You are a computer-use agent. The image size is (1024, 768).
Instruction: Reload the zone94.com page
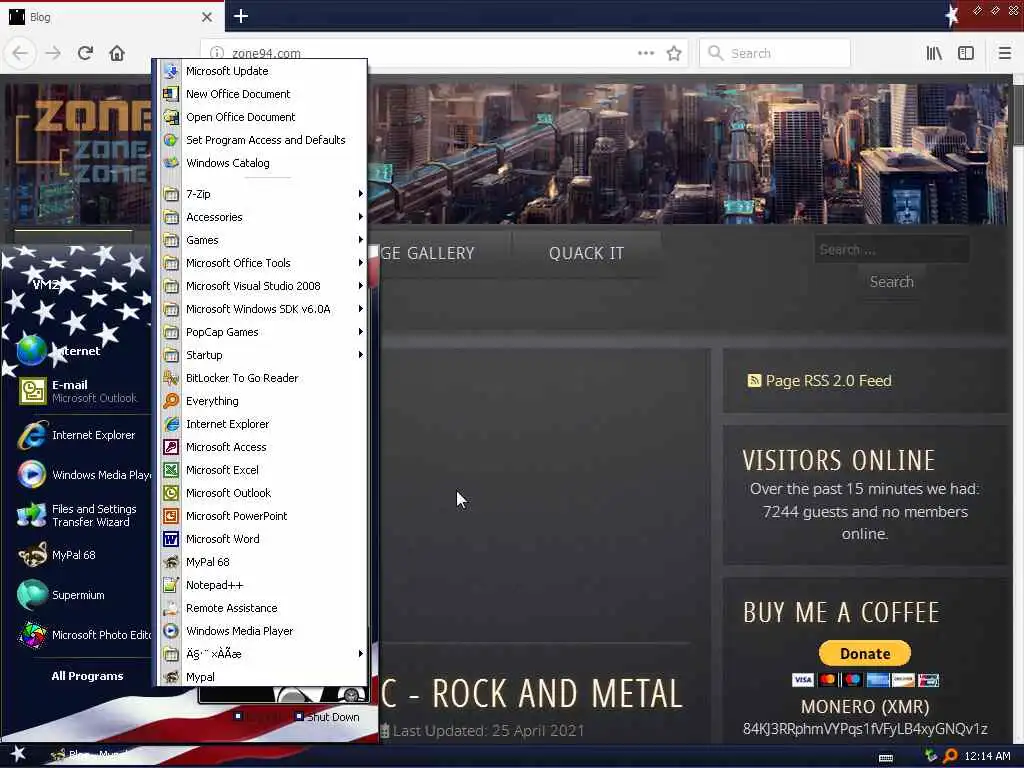[85, 53]
